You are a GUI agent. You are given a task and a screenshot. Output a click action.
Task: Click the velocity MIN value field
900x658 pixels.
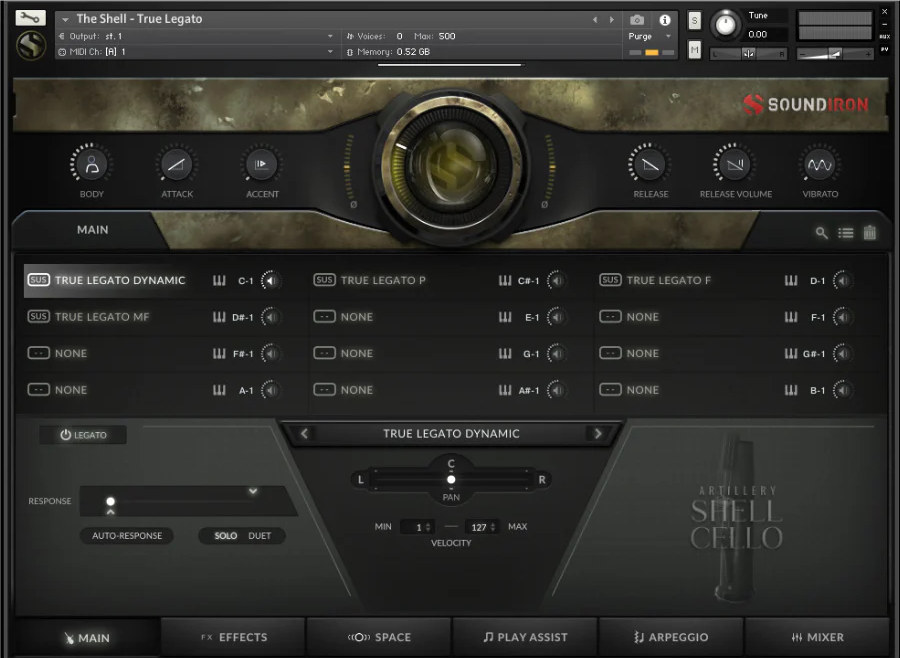coord(416,526)
